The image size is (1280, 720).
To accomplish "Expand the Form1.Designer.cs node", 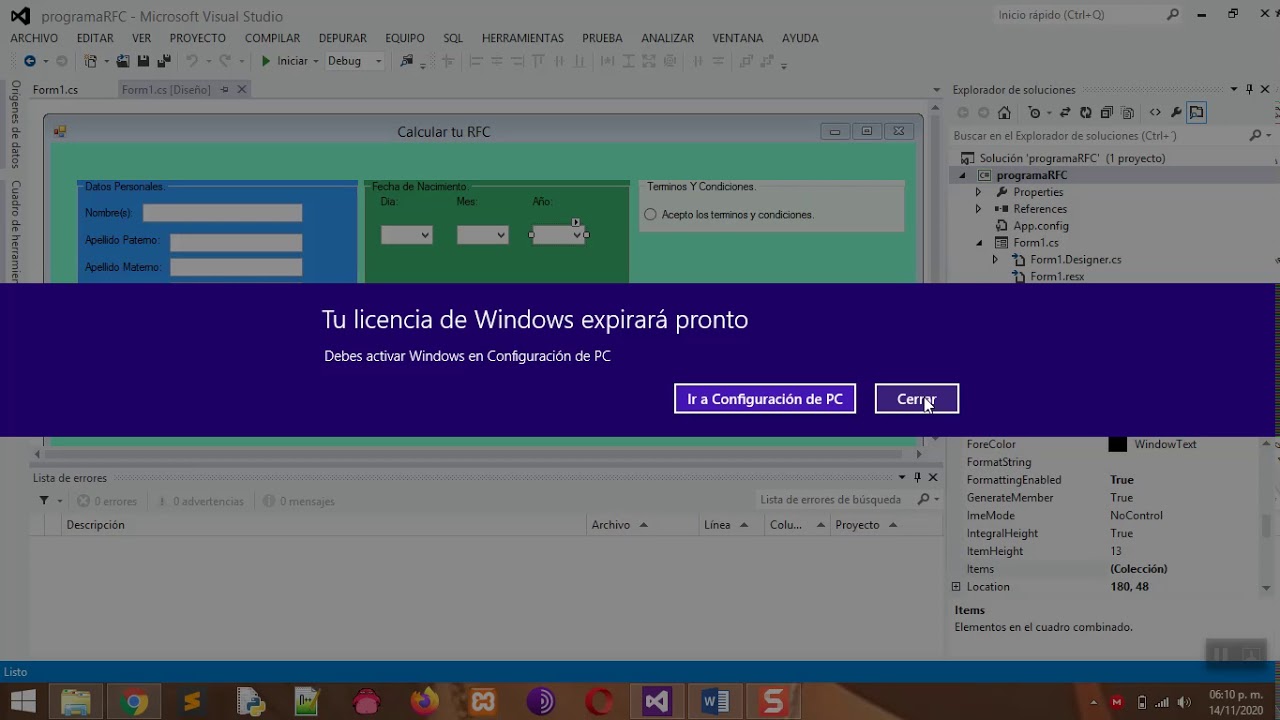I will point(995,259).
